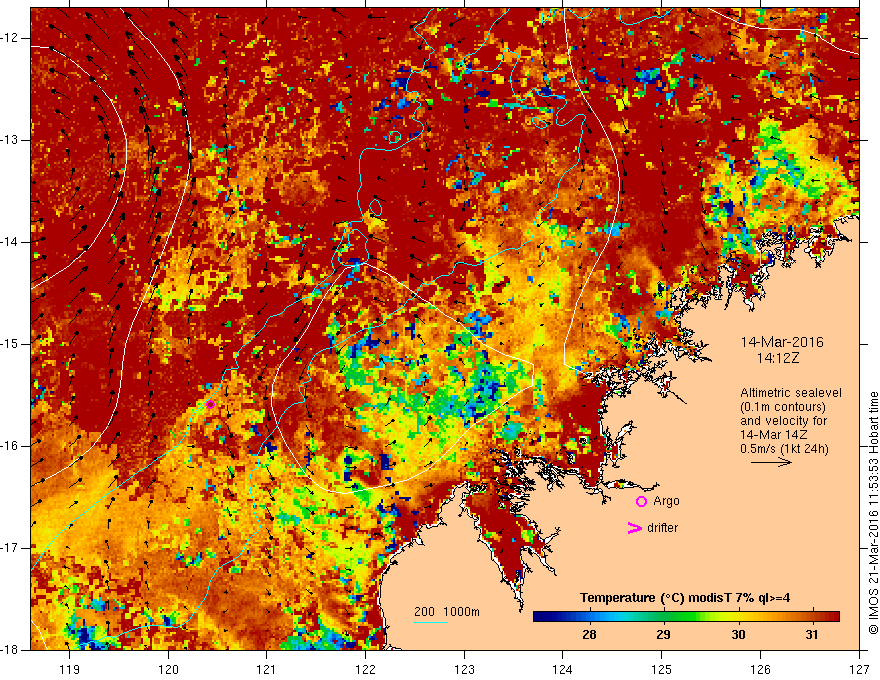Click the 'Temperature (°C) modisT 7% ql>=4' title
880x680 pixels.
point(685,598)
